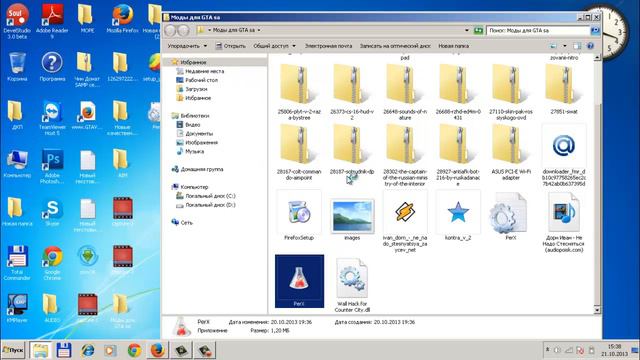Image resolution: width=640 pixels, height=360 pixels.
Task: Click the search field in Моды для GTA sa
Action: [x=538, y=30]
